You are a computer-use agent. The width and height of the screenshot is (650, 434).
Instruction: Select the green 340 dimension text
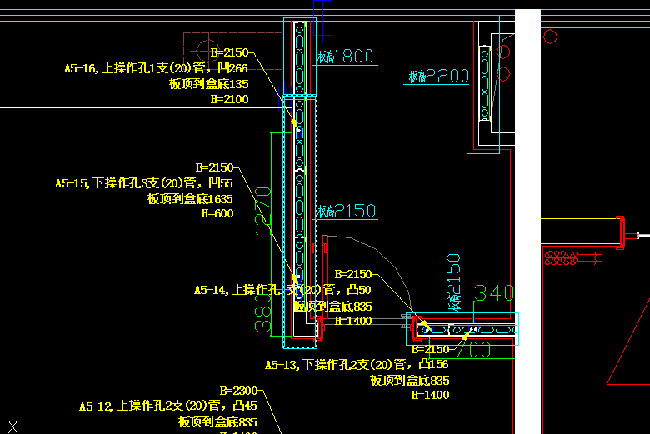[494, 293]
